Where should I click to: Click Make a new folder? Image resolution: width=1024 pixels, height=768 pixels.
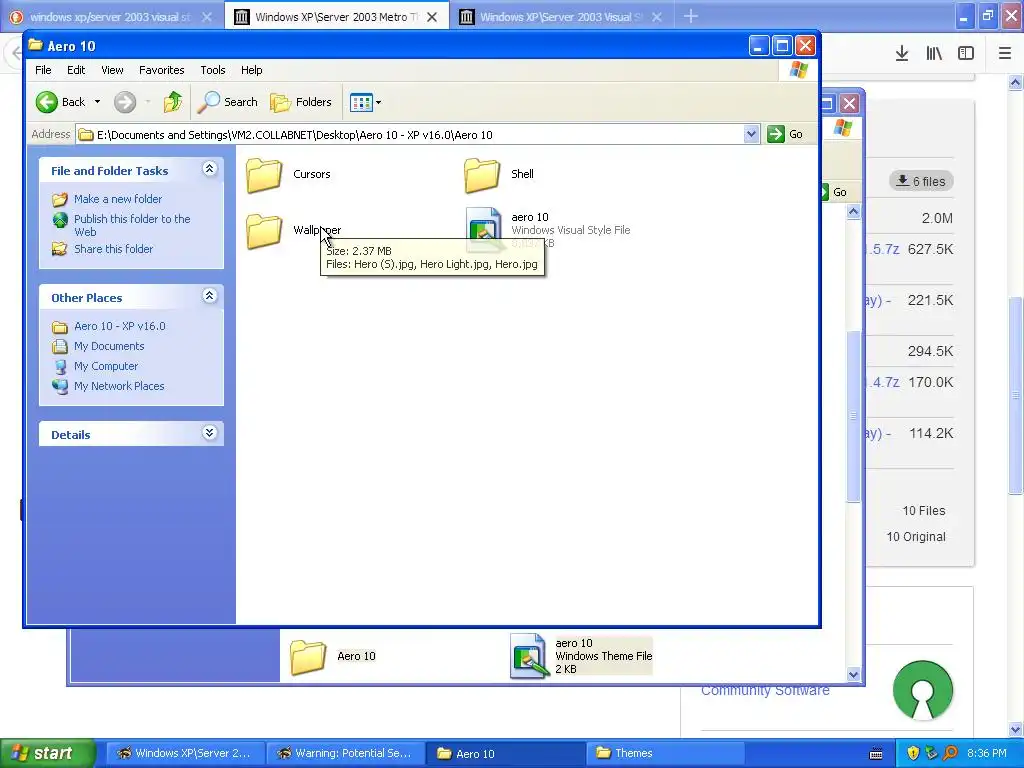(118, 199)
